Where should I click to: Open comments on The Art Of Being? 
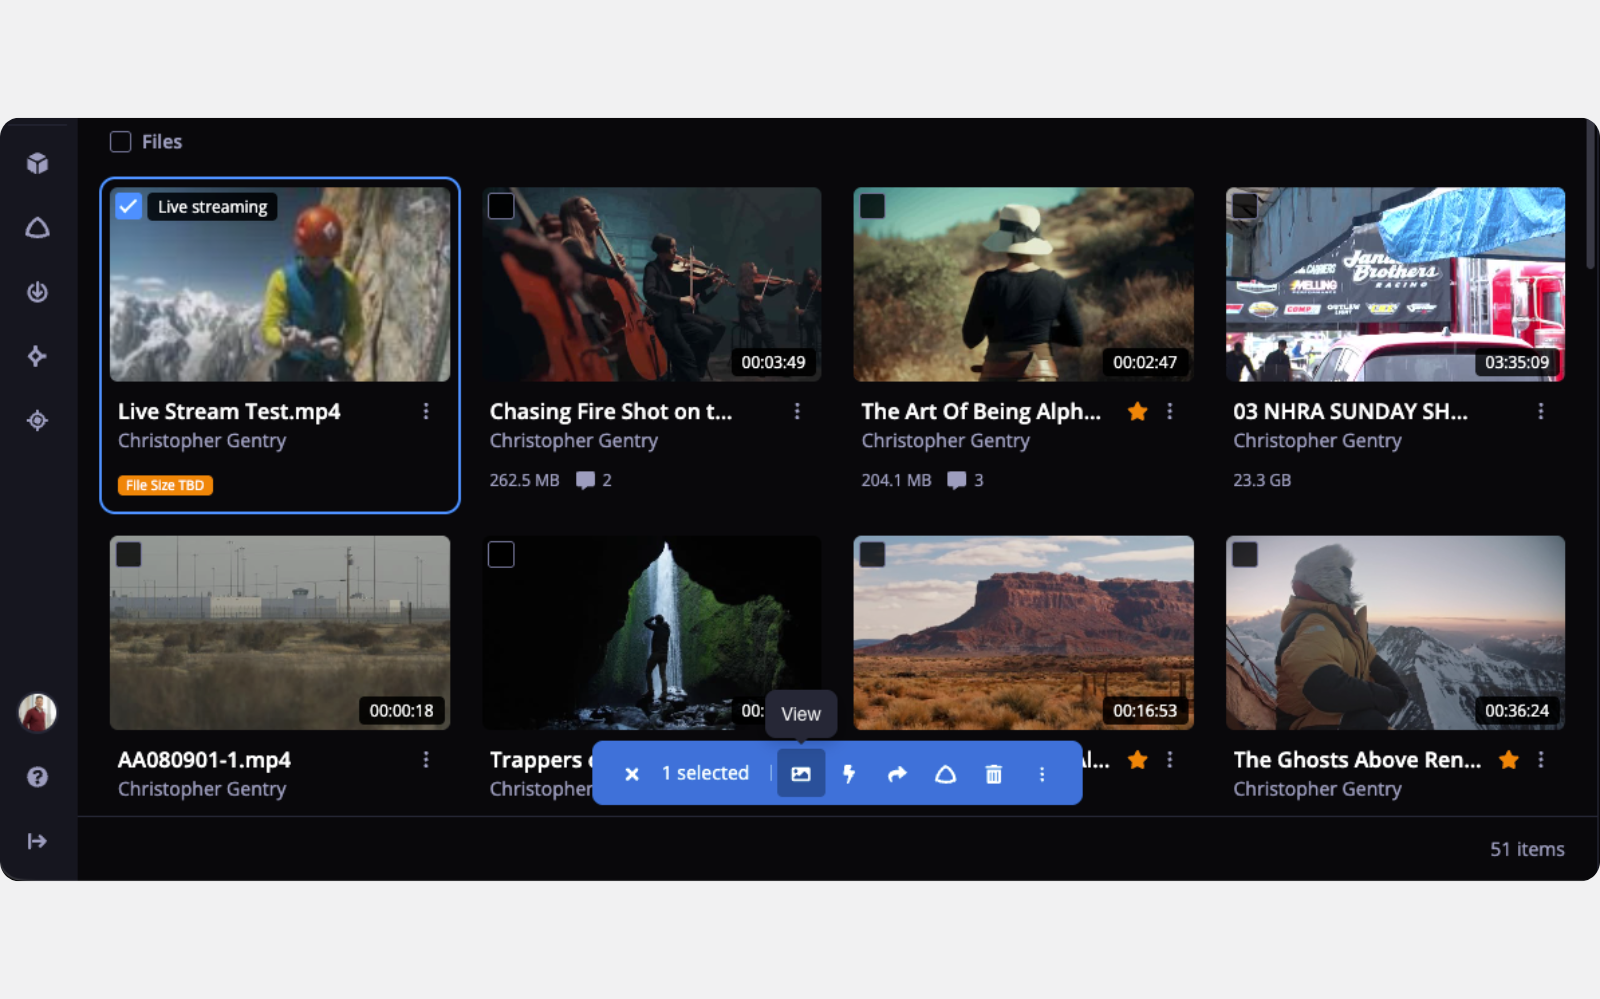pos(965,480)
